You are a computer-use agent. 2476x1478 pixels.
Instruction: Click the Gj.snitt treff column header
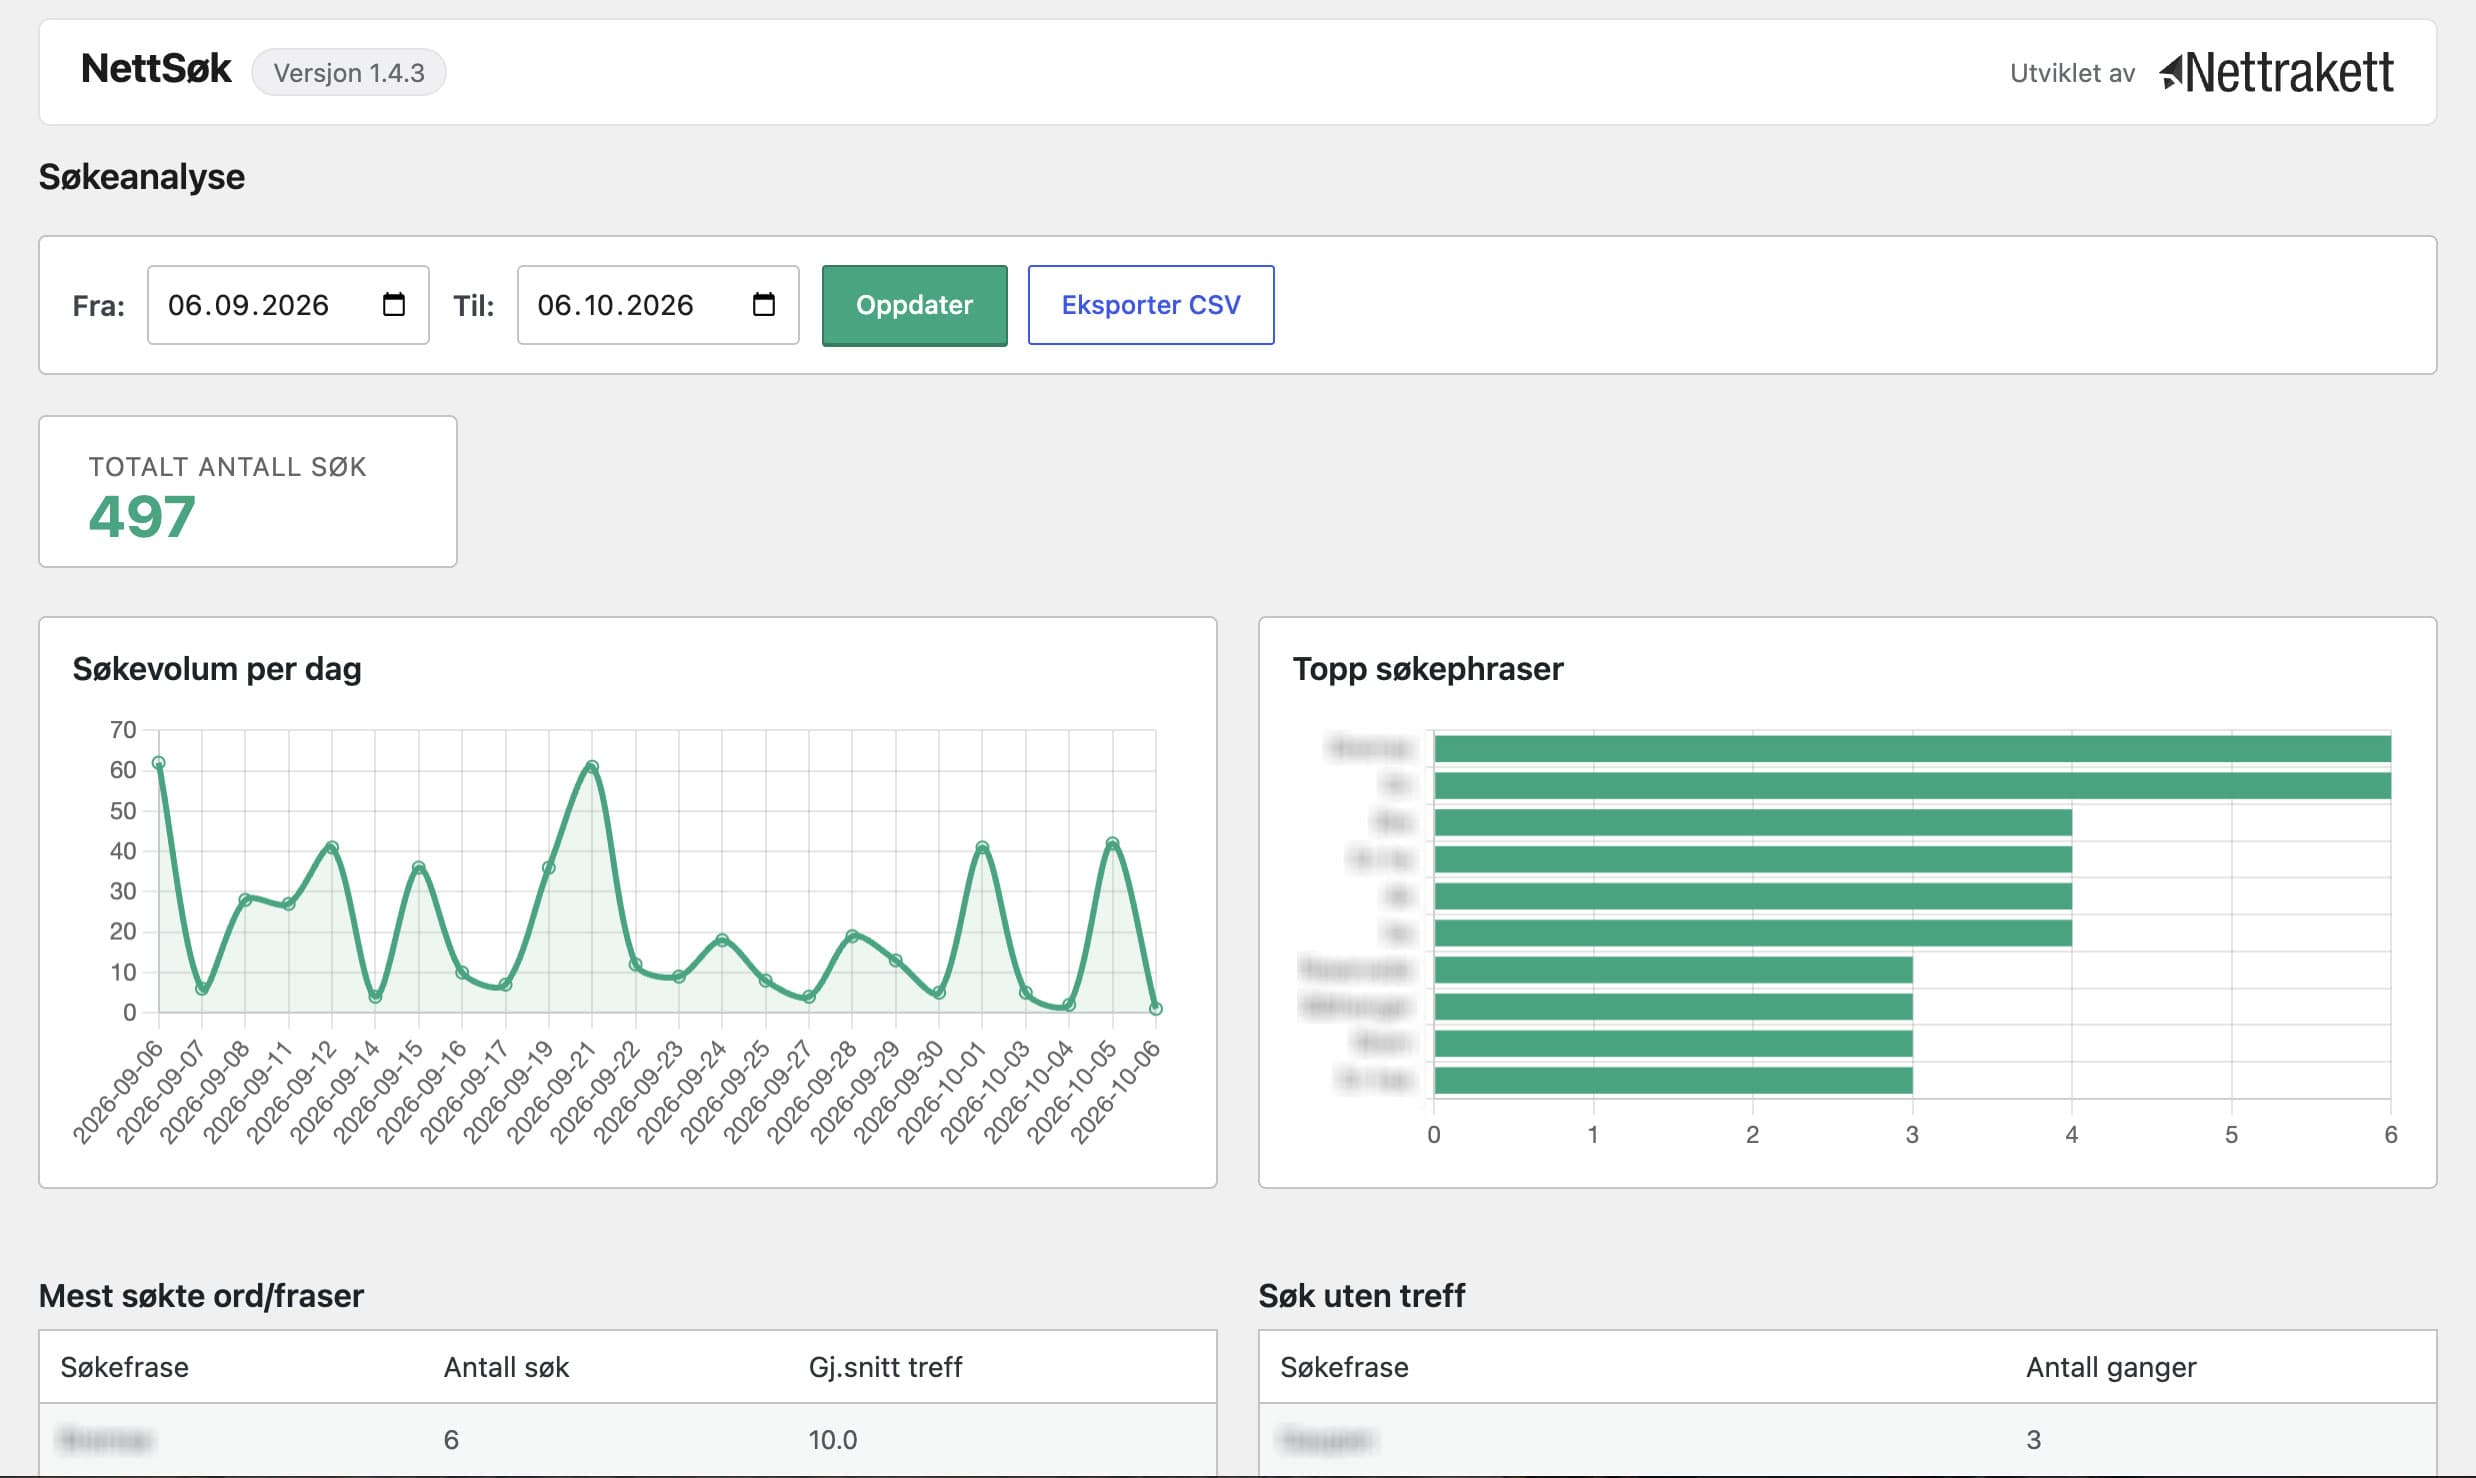pos(885,1367)
